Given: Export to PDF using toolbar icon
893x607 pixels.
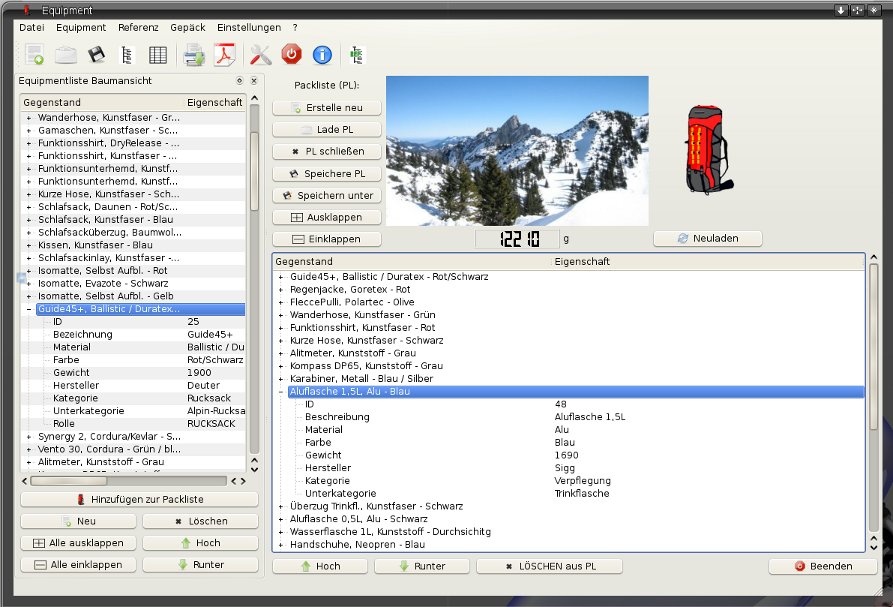Looking at the screenshot, I should [226, 55].
